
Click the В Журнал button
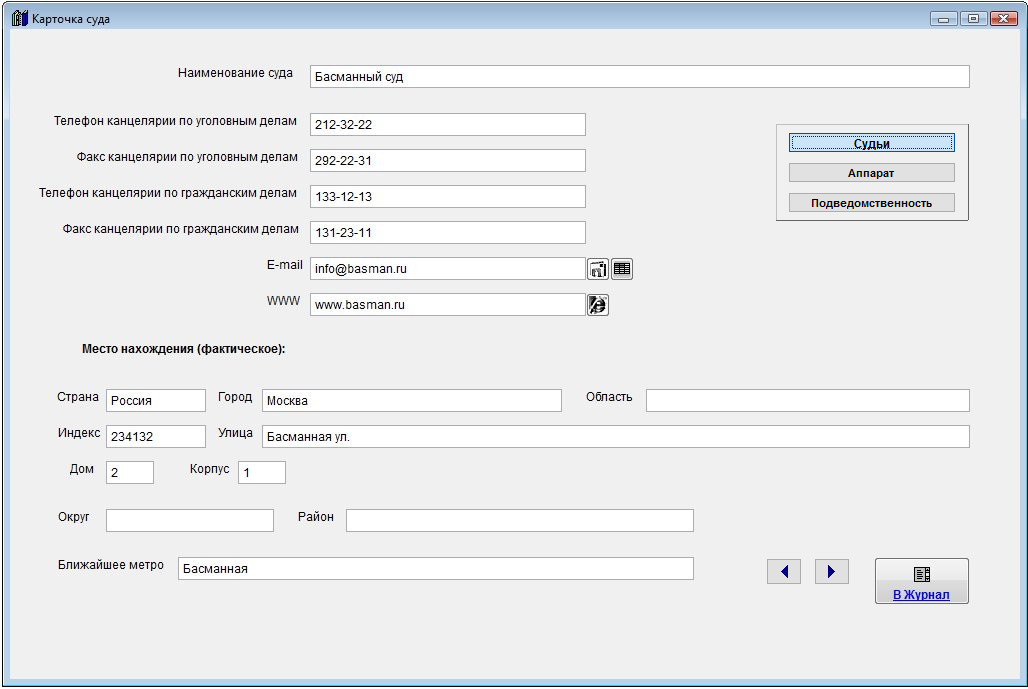tap(921, 581)
